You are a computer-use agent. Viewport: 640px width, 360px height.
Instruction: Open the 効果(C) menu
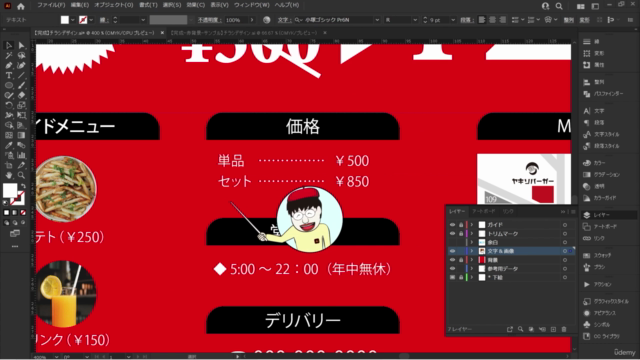tap(196, 5)
